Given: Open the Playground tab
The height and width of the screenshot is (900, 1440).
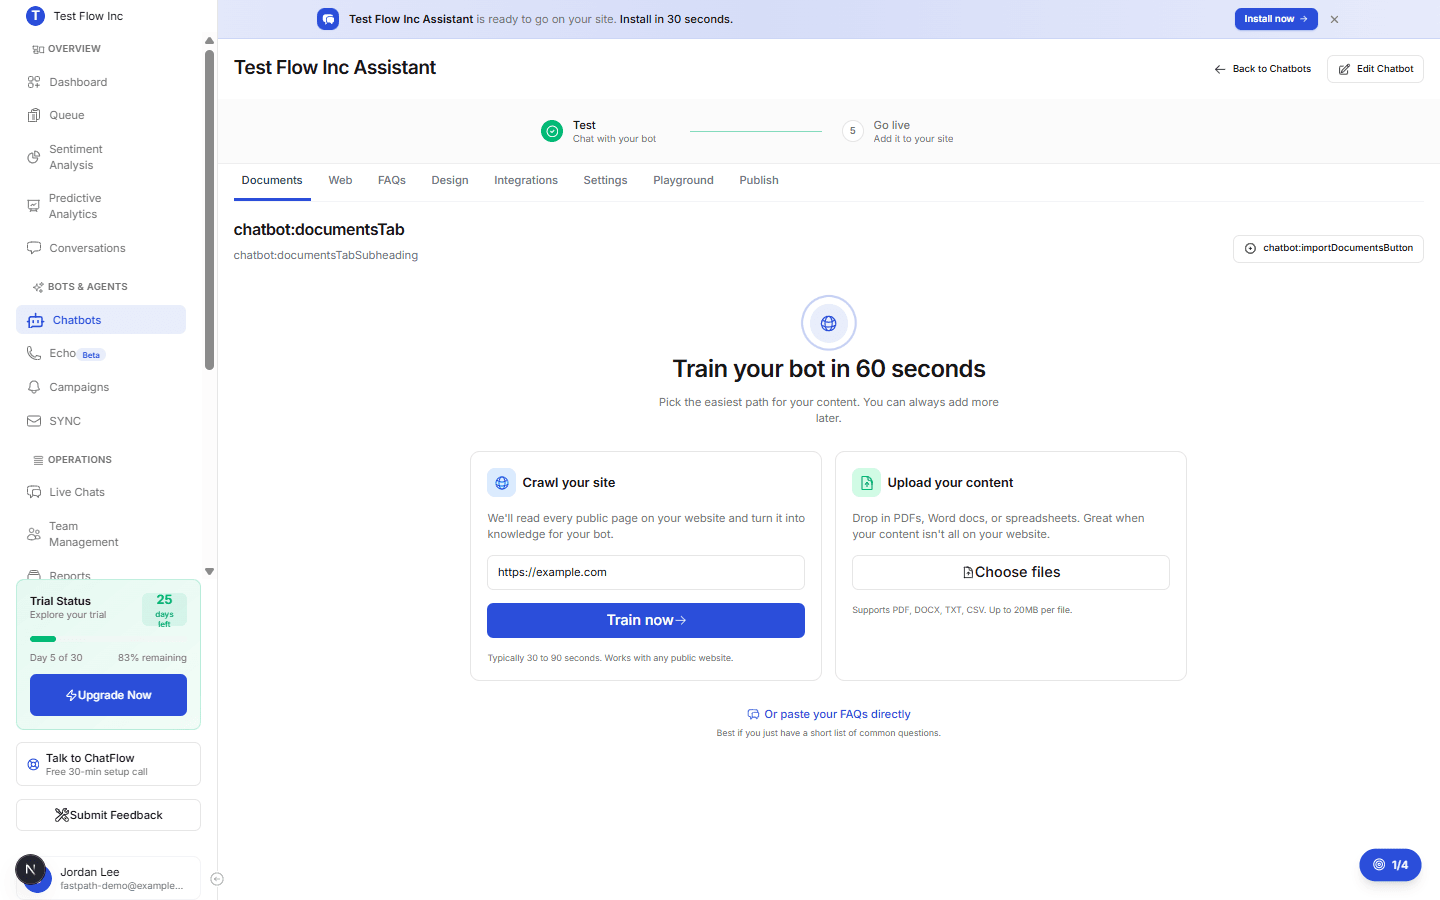Looking at the screenshot, I should [x=683, y=181].
